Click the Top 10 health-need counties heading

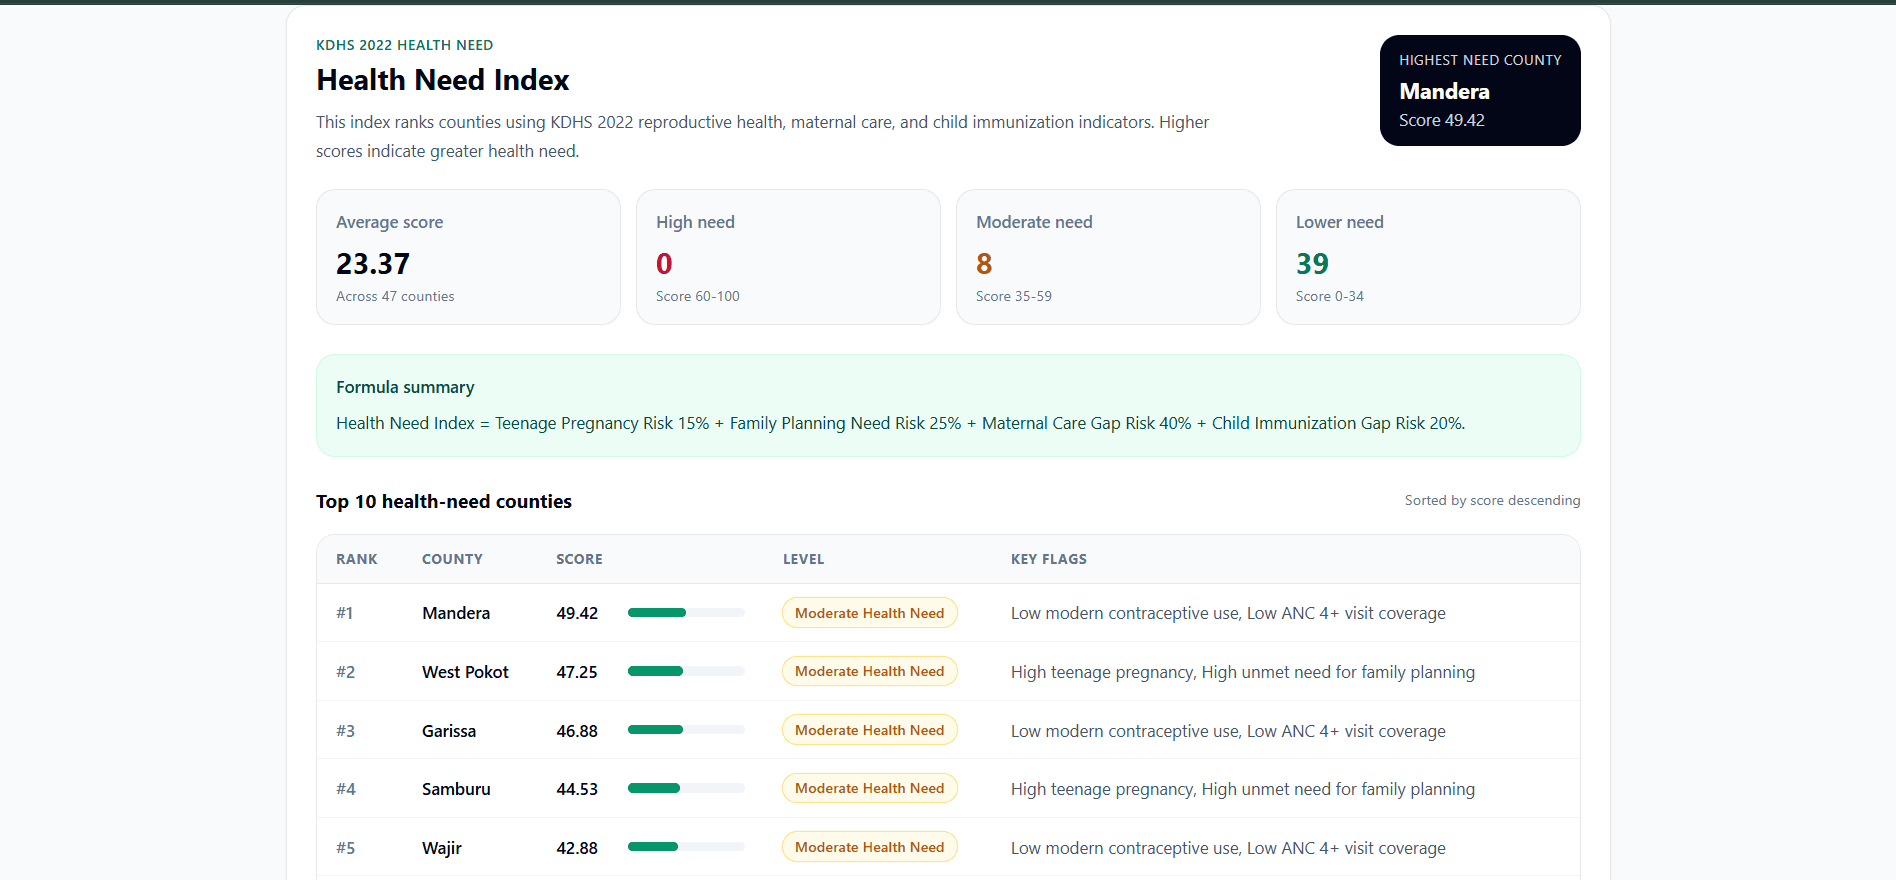(444, 501)
